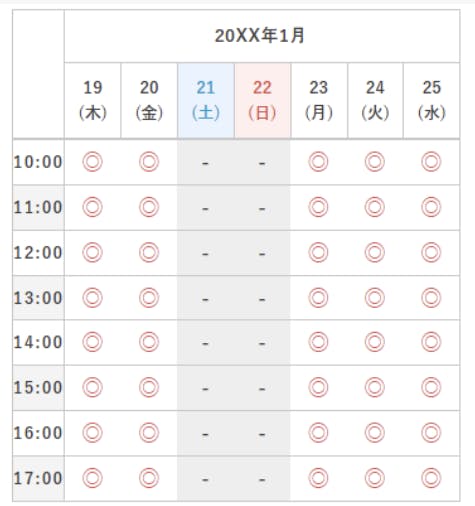Book the 17:00 slot on the 23rd (月)
The height and width of the screenshot is (506, 475).
pyautogui.click(x=318, y=478)
